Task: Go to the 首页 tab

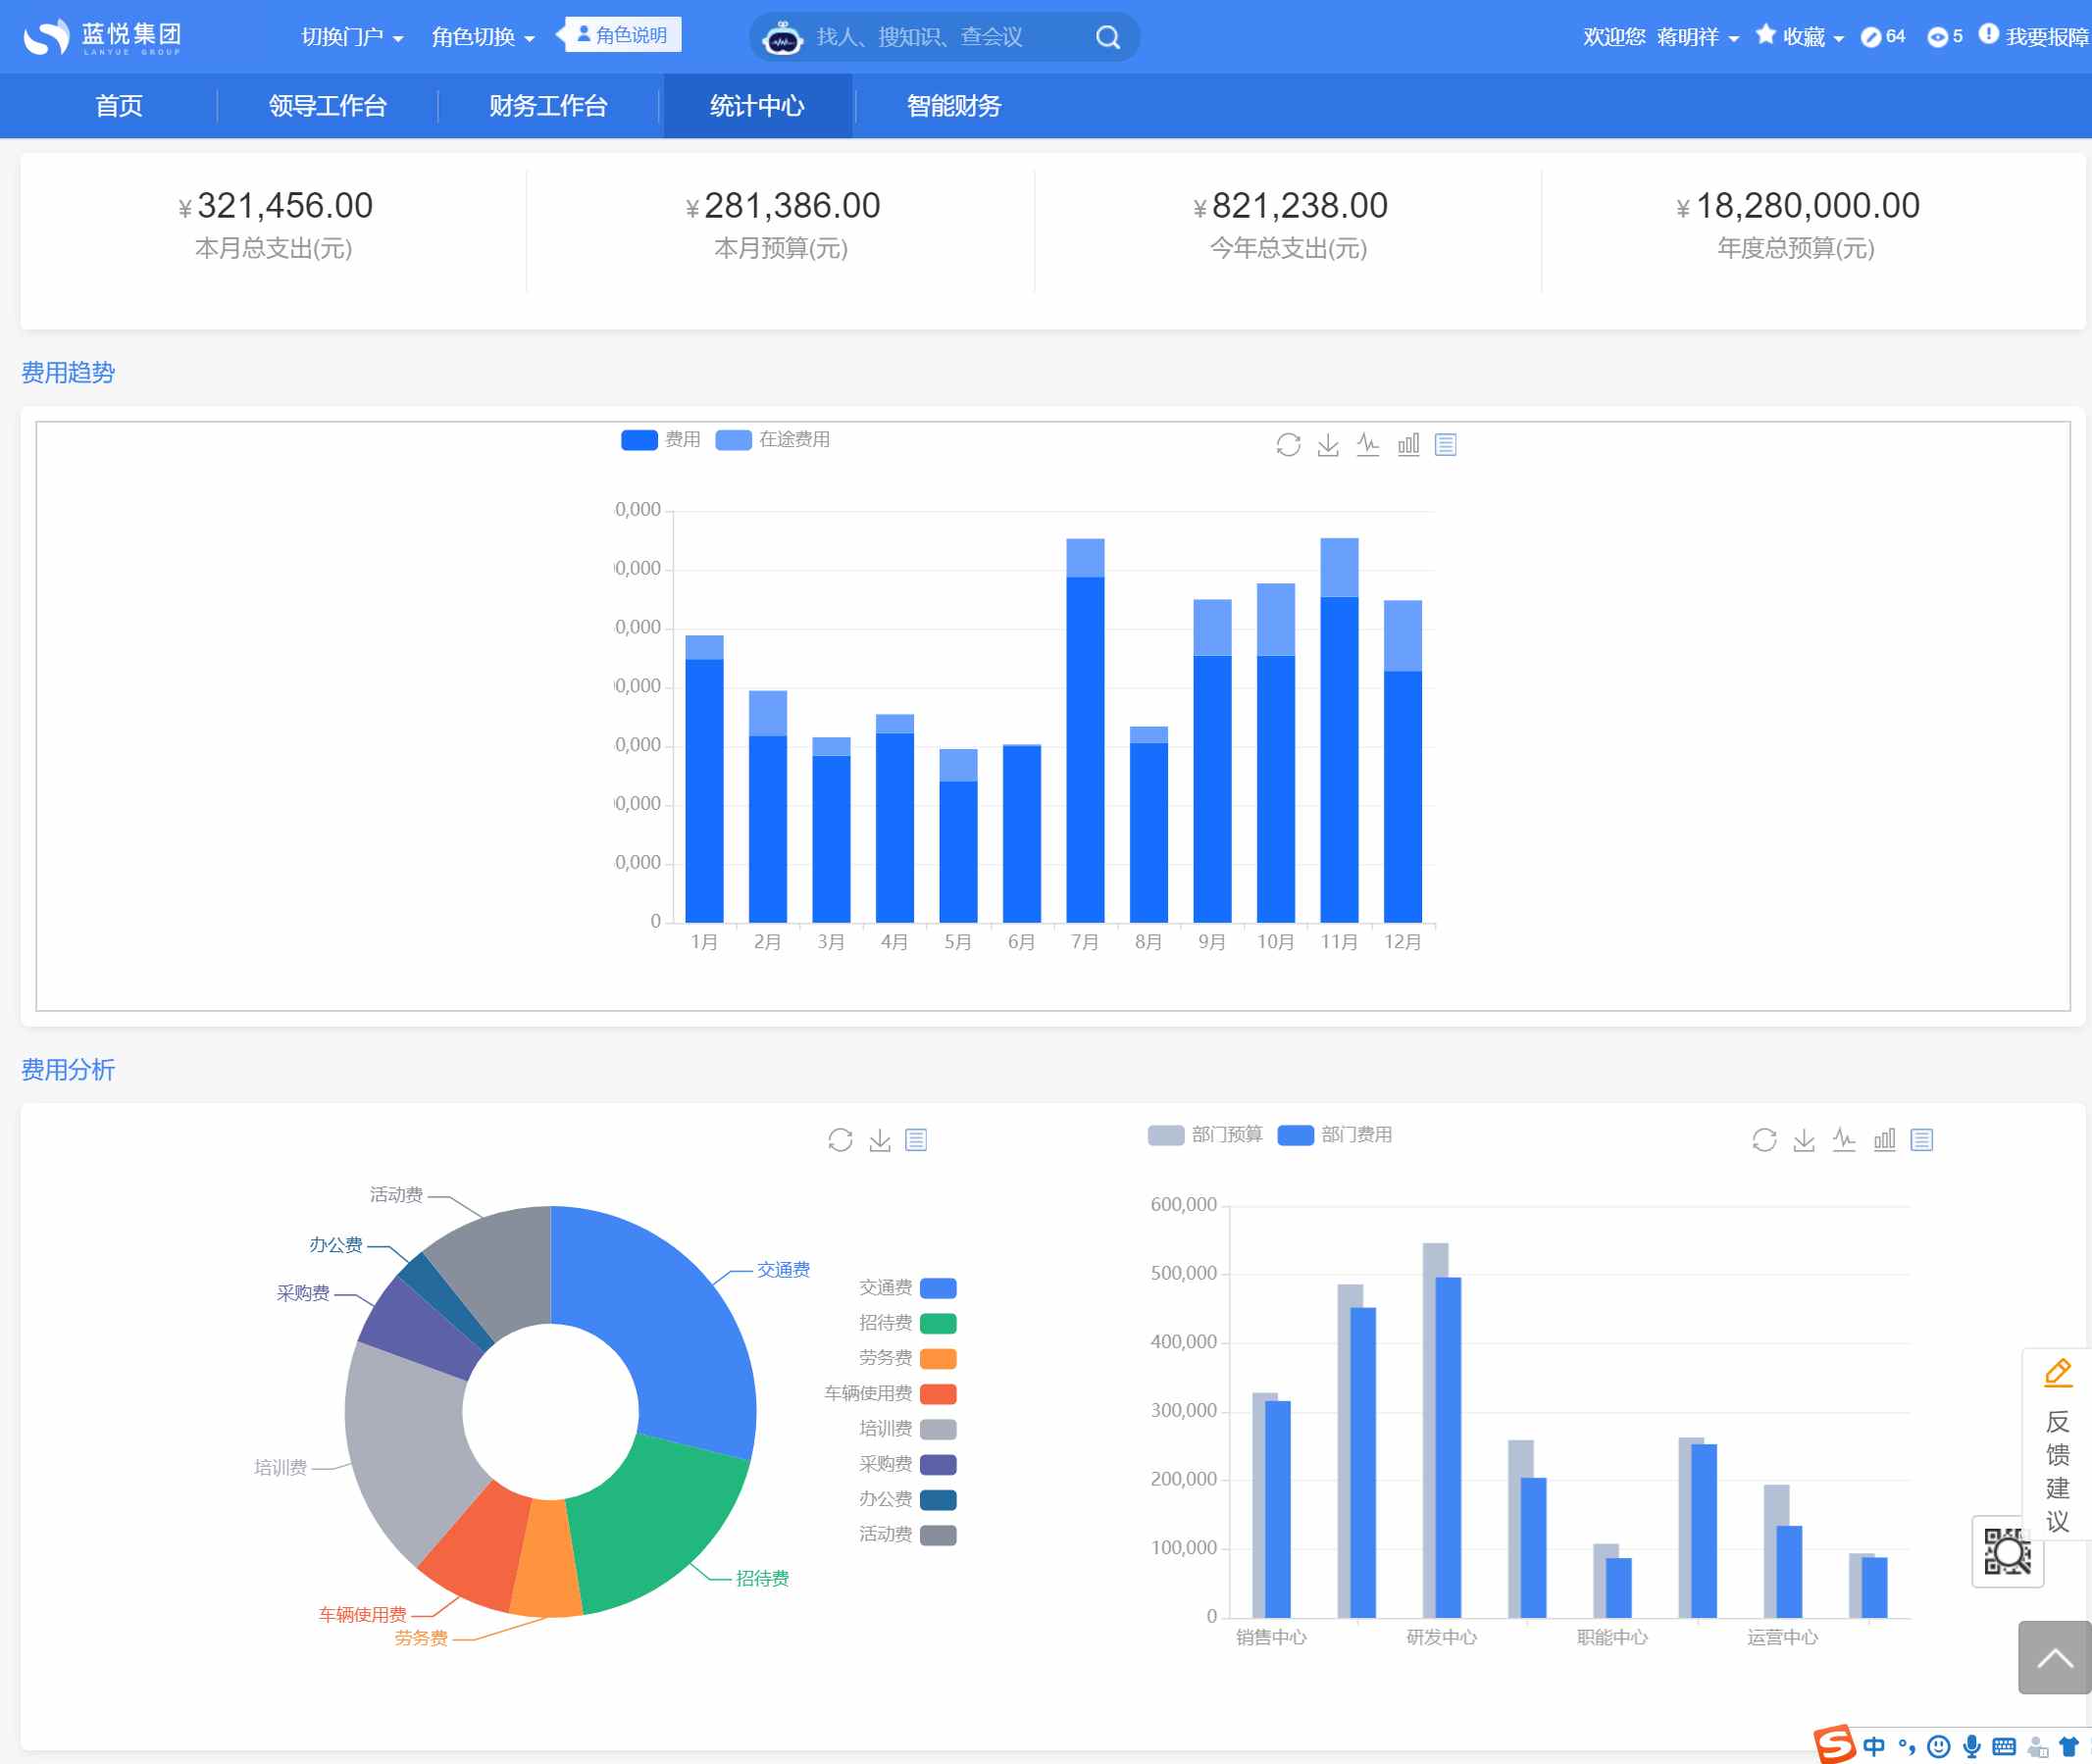Action: tap(119, 106)
